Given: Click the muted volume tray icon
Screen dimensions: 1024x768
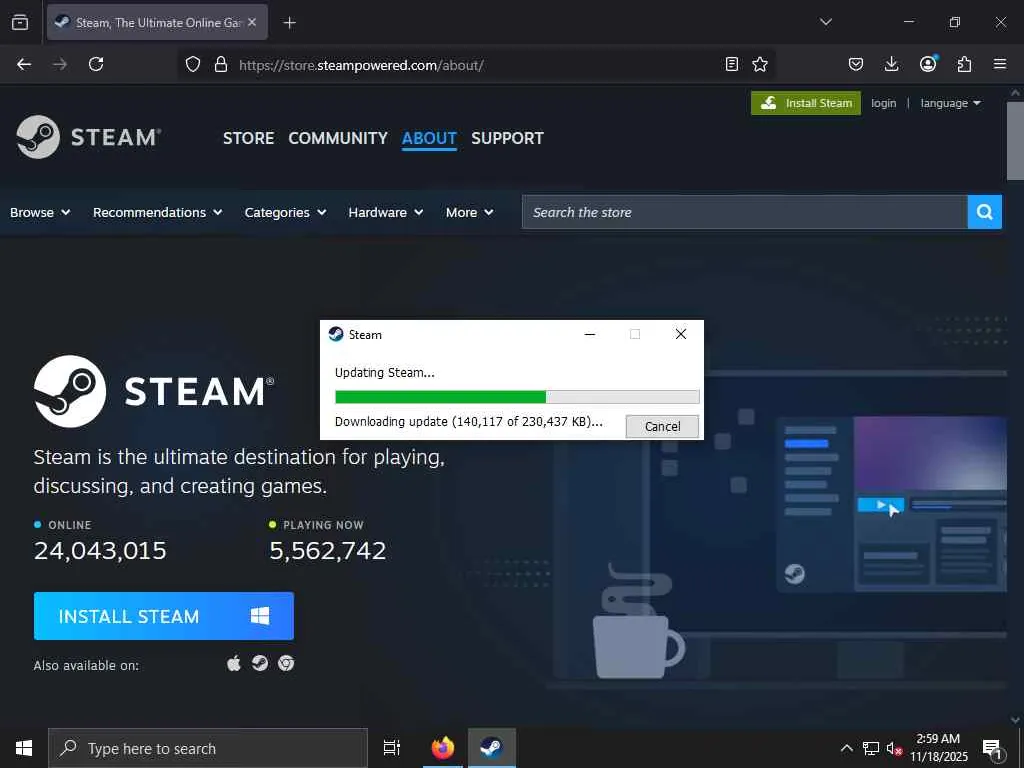Looking at the screenshot, I should point(894,748).
